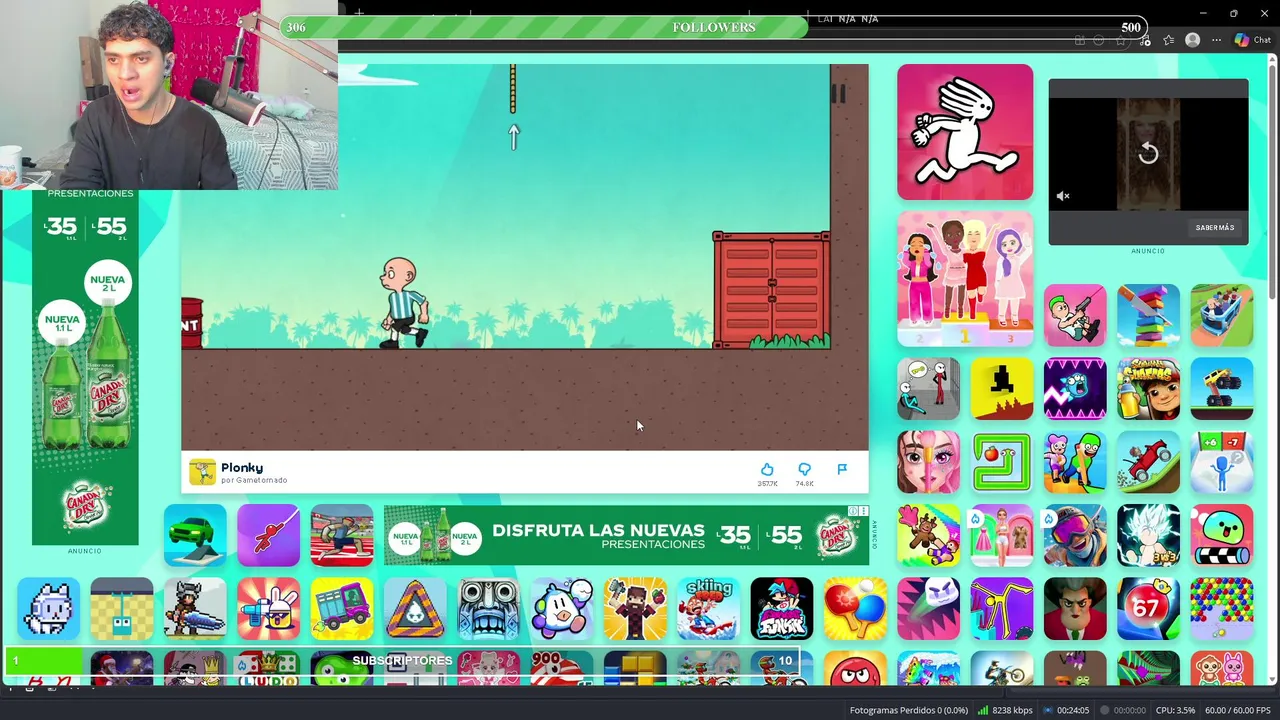This screenshot has width=1280, height=720.
Task: Open the pink makeup face game
Action: tap(928, 462)
